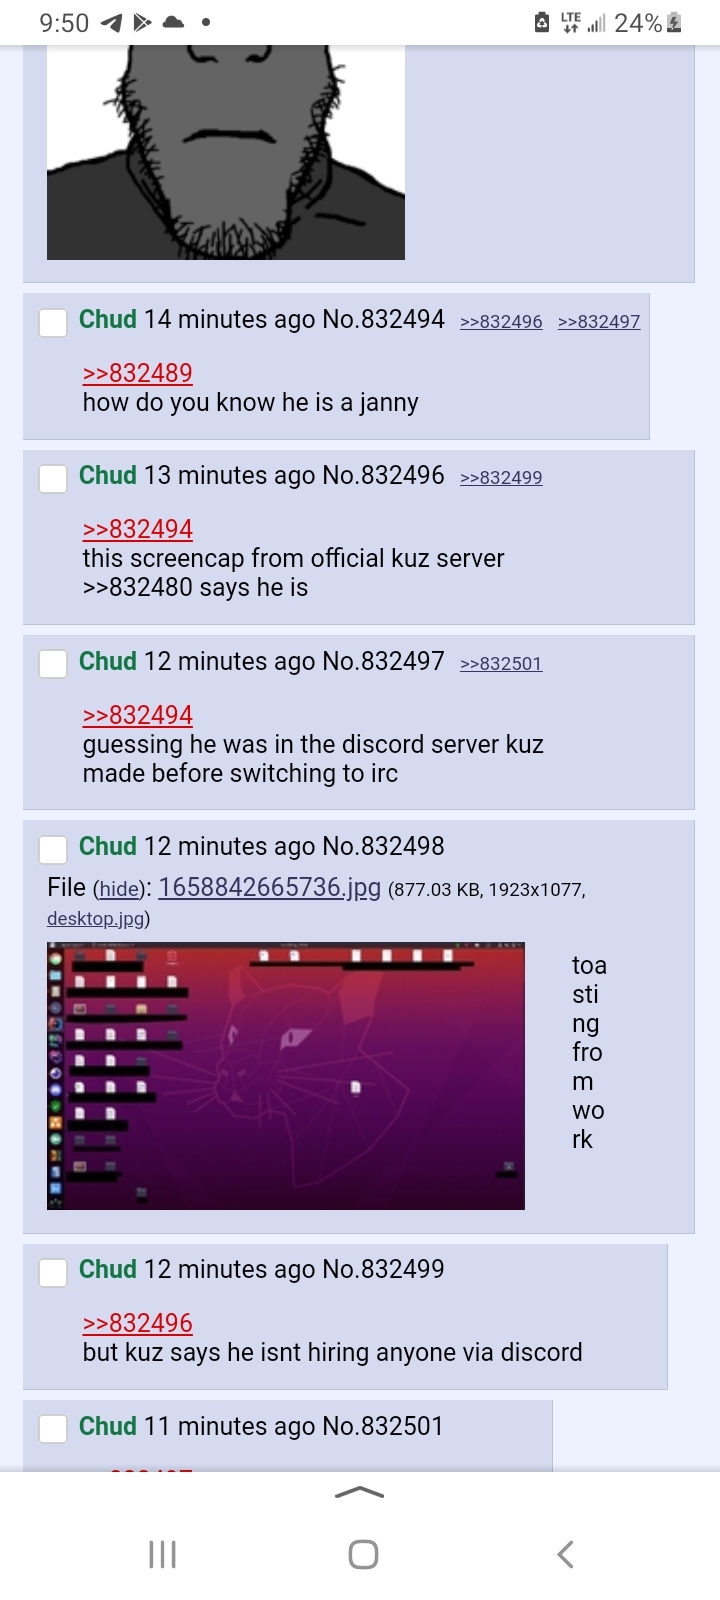Expand the bottom chevron-up handle
This screenshot has width=720, height=1600.
click(x=360, y=1492)
